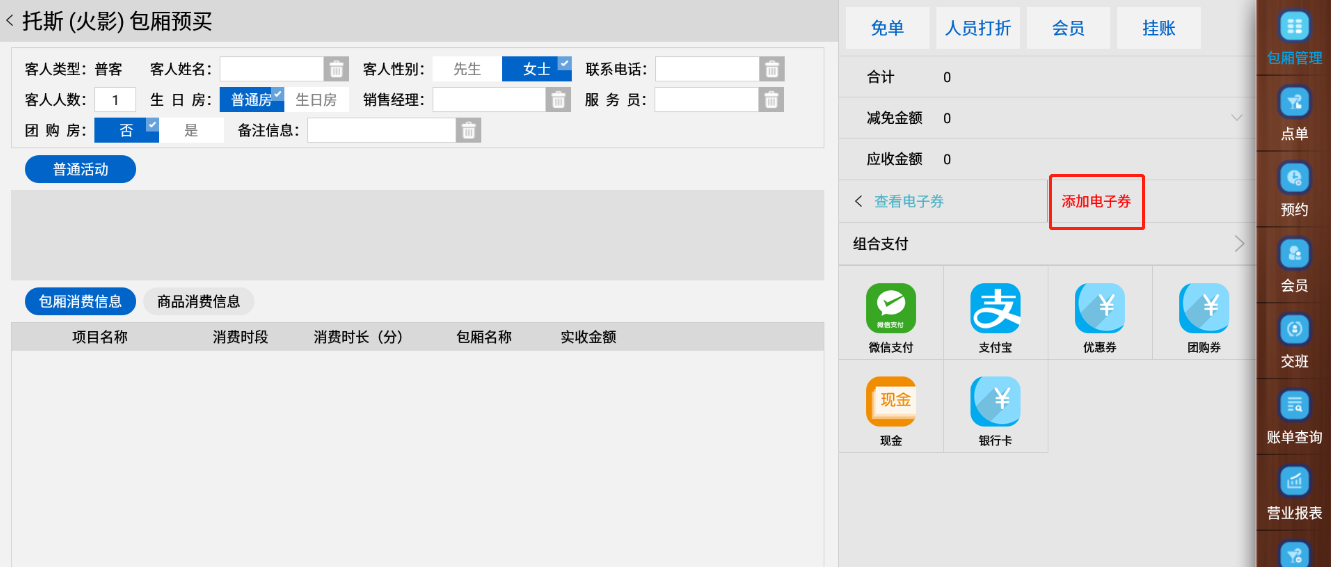Focus the 备注信息 input field
The width and height of the screenshot is (1331, 567).
[x=382, y=131]
